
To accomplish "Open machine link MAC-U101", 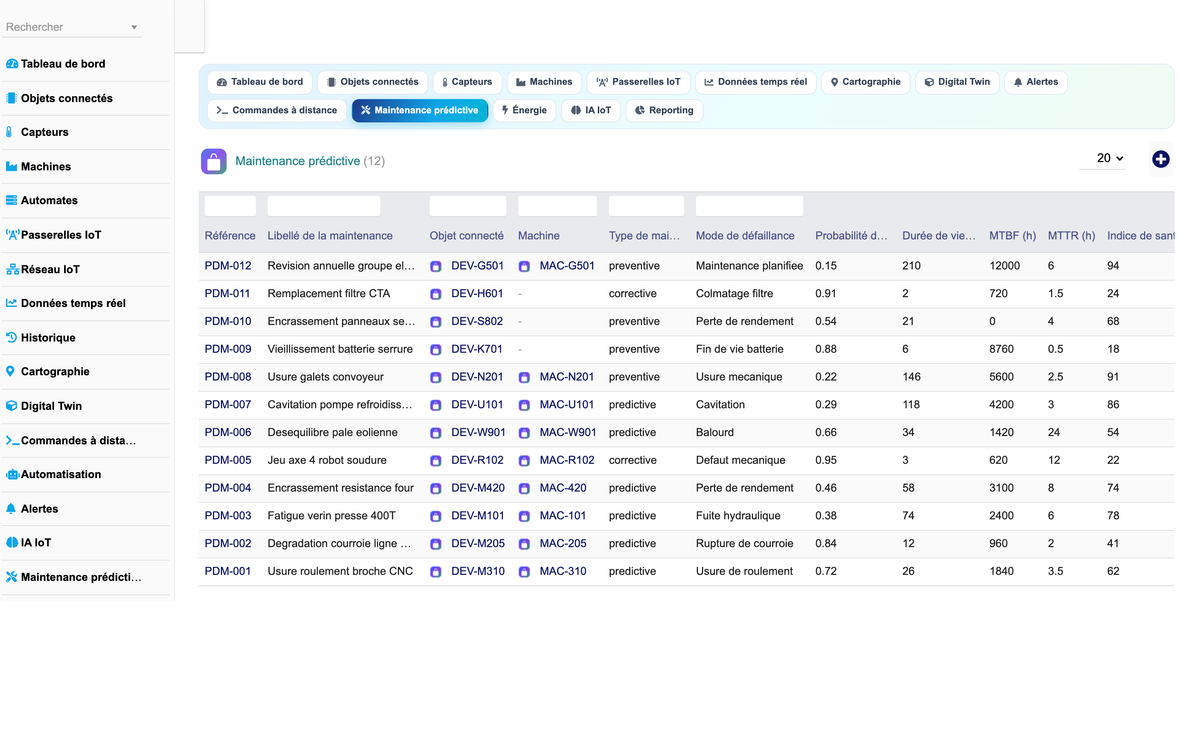I will pos(567,405).
